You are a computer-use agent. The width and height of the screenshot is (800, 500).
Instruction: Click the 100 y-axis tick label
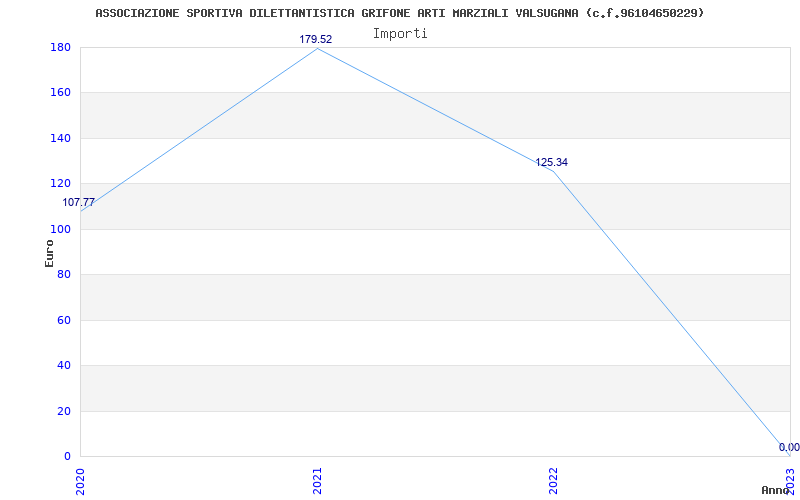(60, 230)
